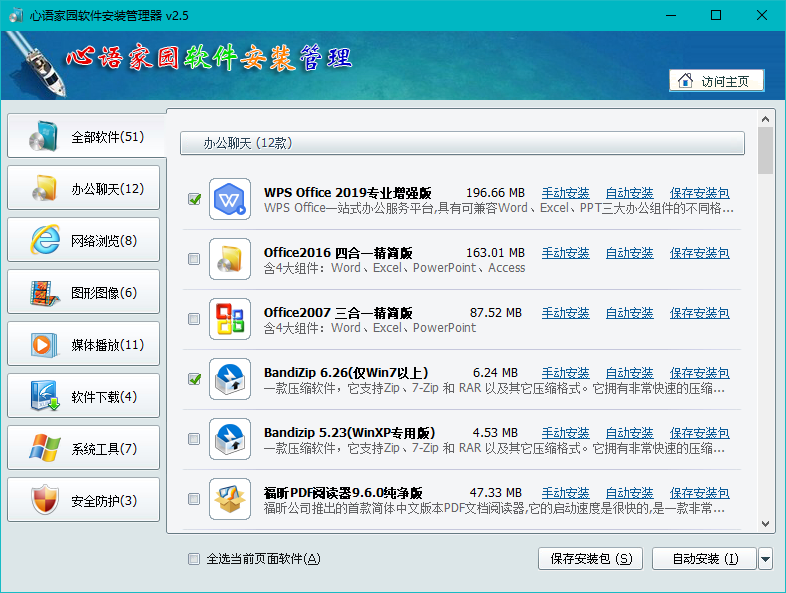Click 手动安装 for Office2007 三合一精简版
786x593 pixels.
click(565, 313)
